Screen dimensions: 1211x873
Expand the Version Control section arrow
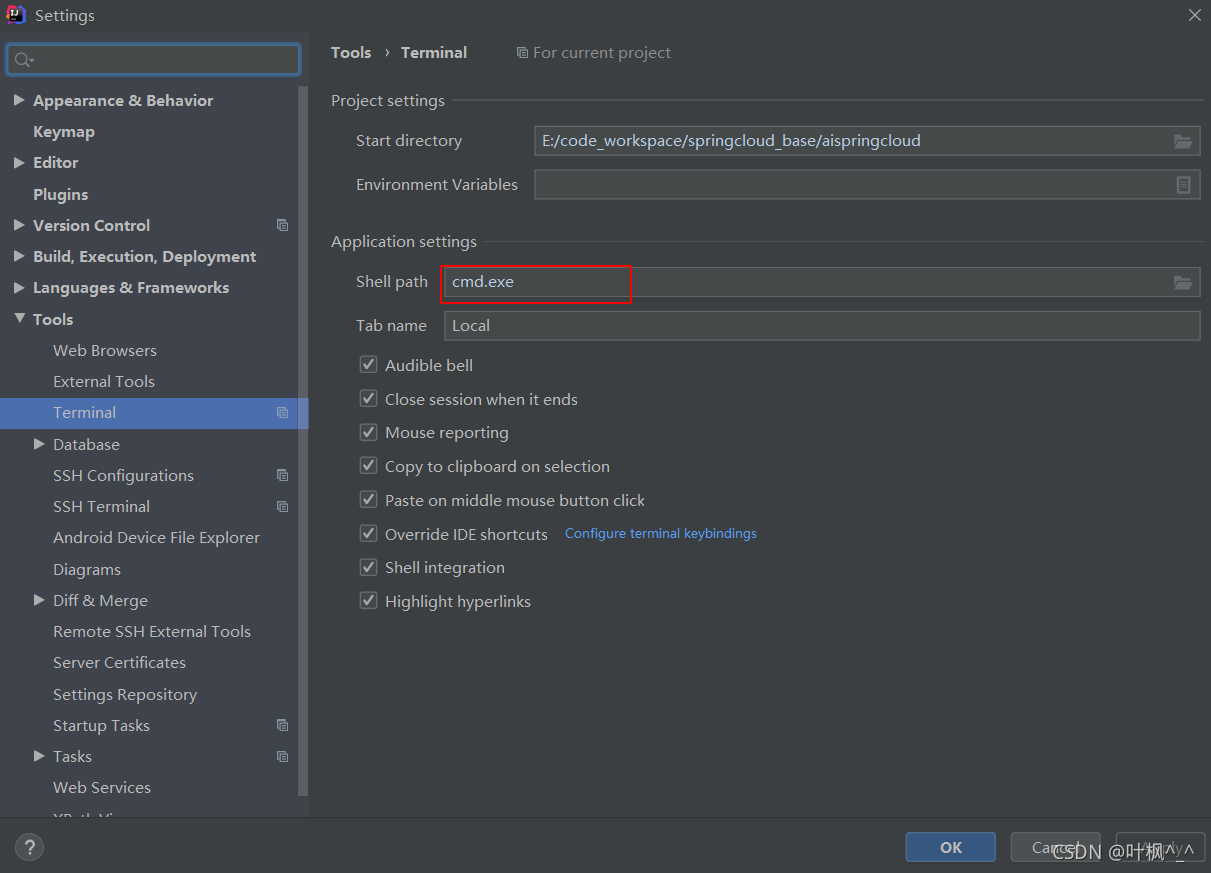(19, 225)
